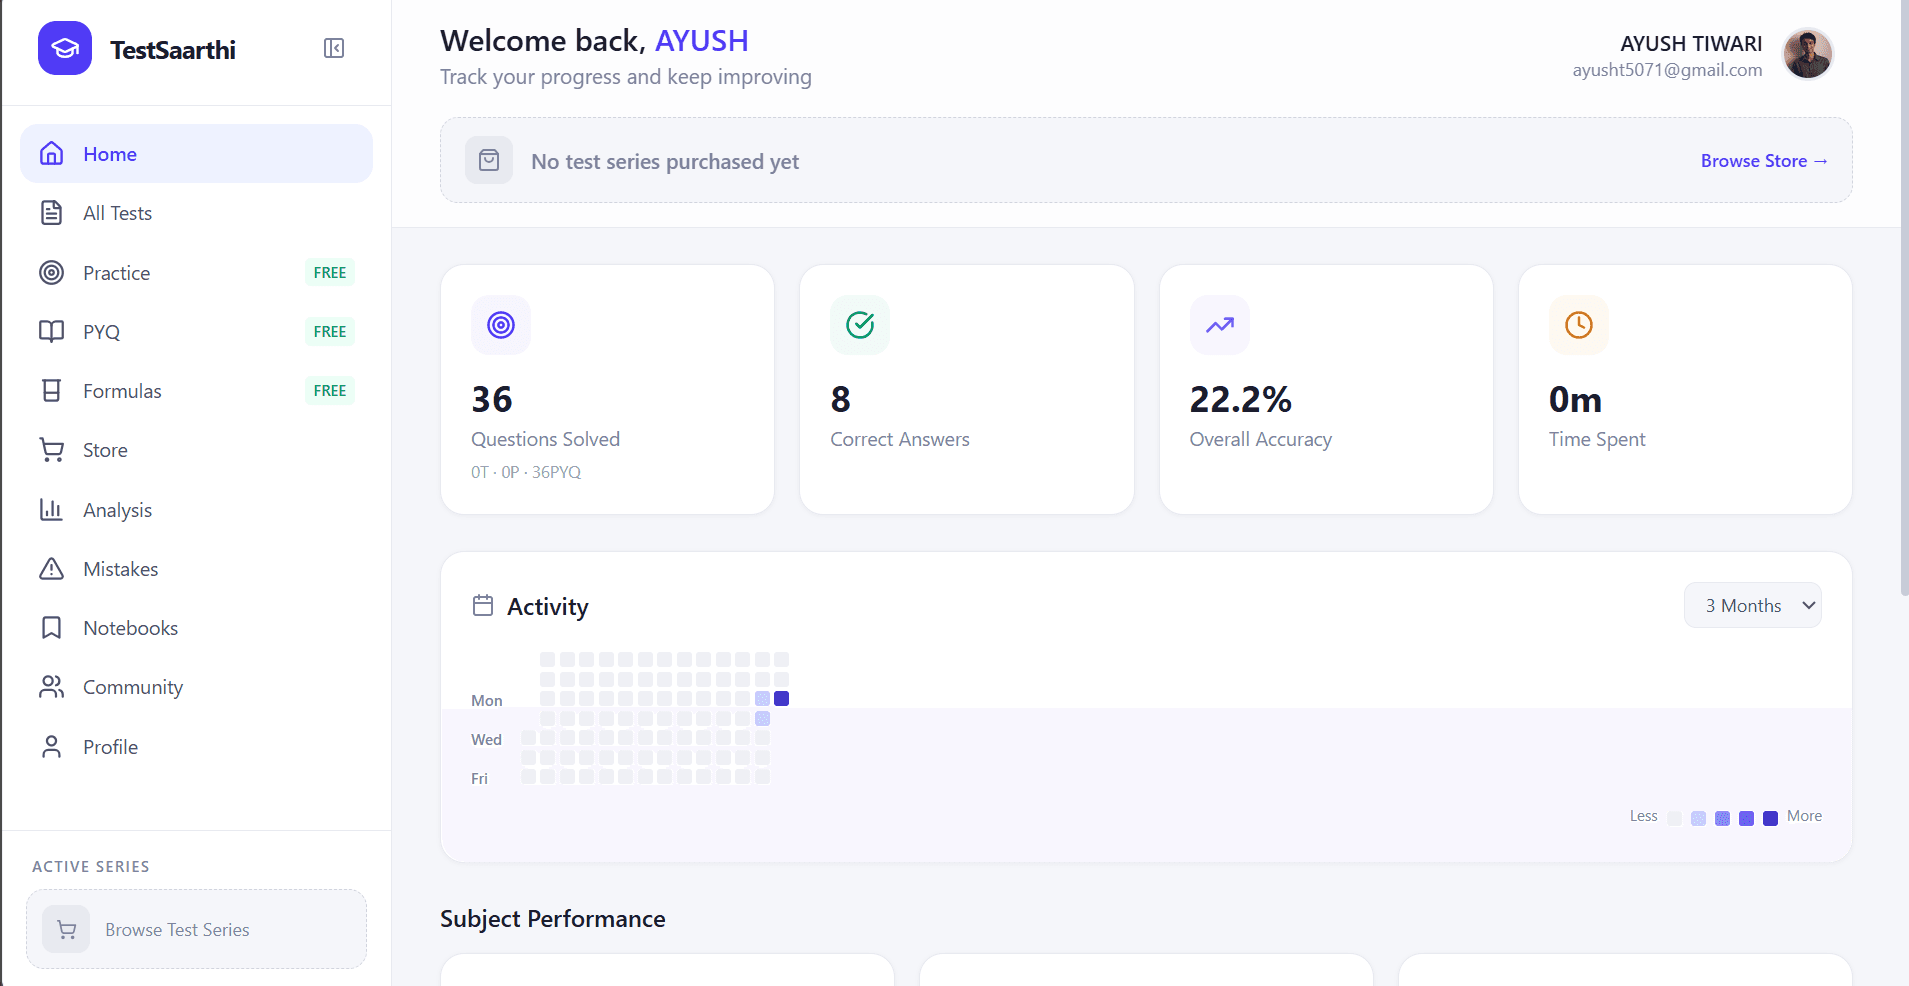This screenshot has height=986, width=1909.
Task: Click the calendar icon beside Activity
Action: (483, 605)
